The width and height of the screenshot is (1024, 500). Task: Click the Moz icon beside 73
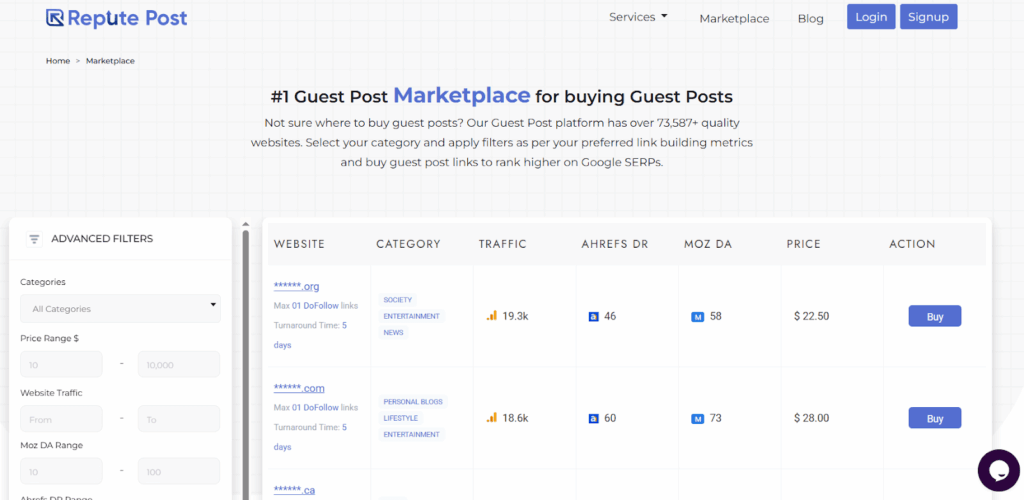697,419
